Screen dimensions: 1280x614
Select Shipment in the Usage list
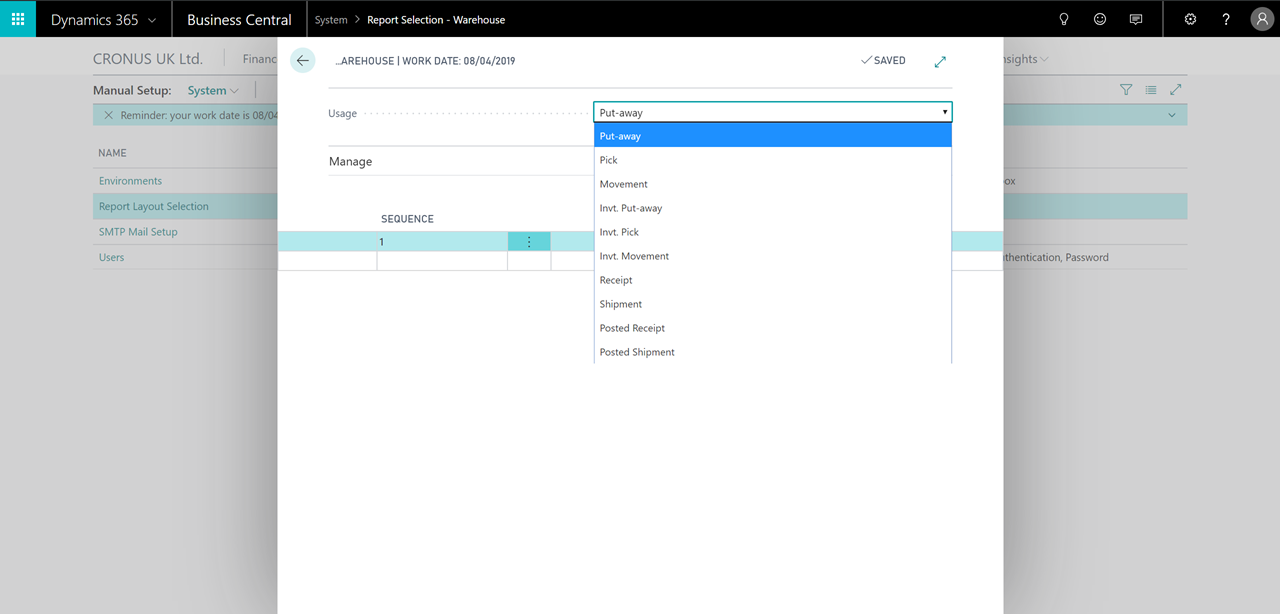[x=773, y=304]
